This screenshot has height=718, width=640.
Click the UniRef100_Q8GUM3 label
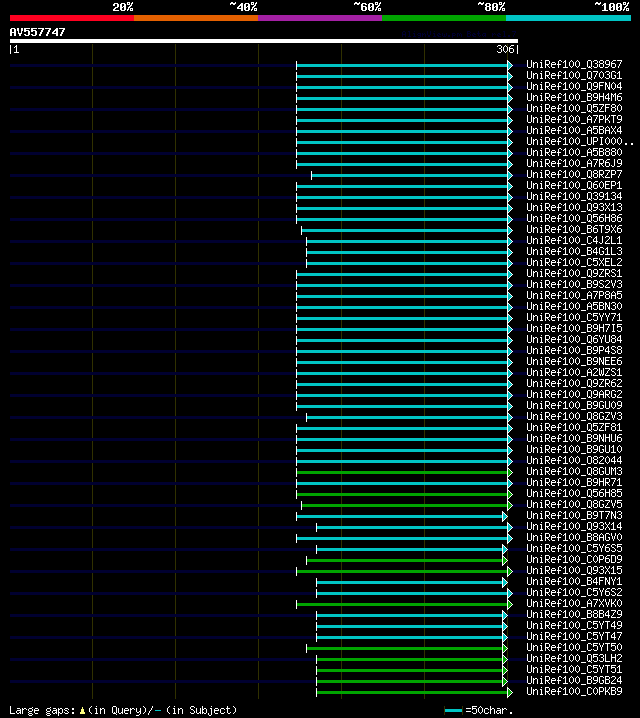[574, 471]
